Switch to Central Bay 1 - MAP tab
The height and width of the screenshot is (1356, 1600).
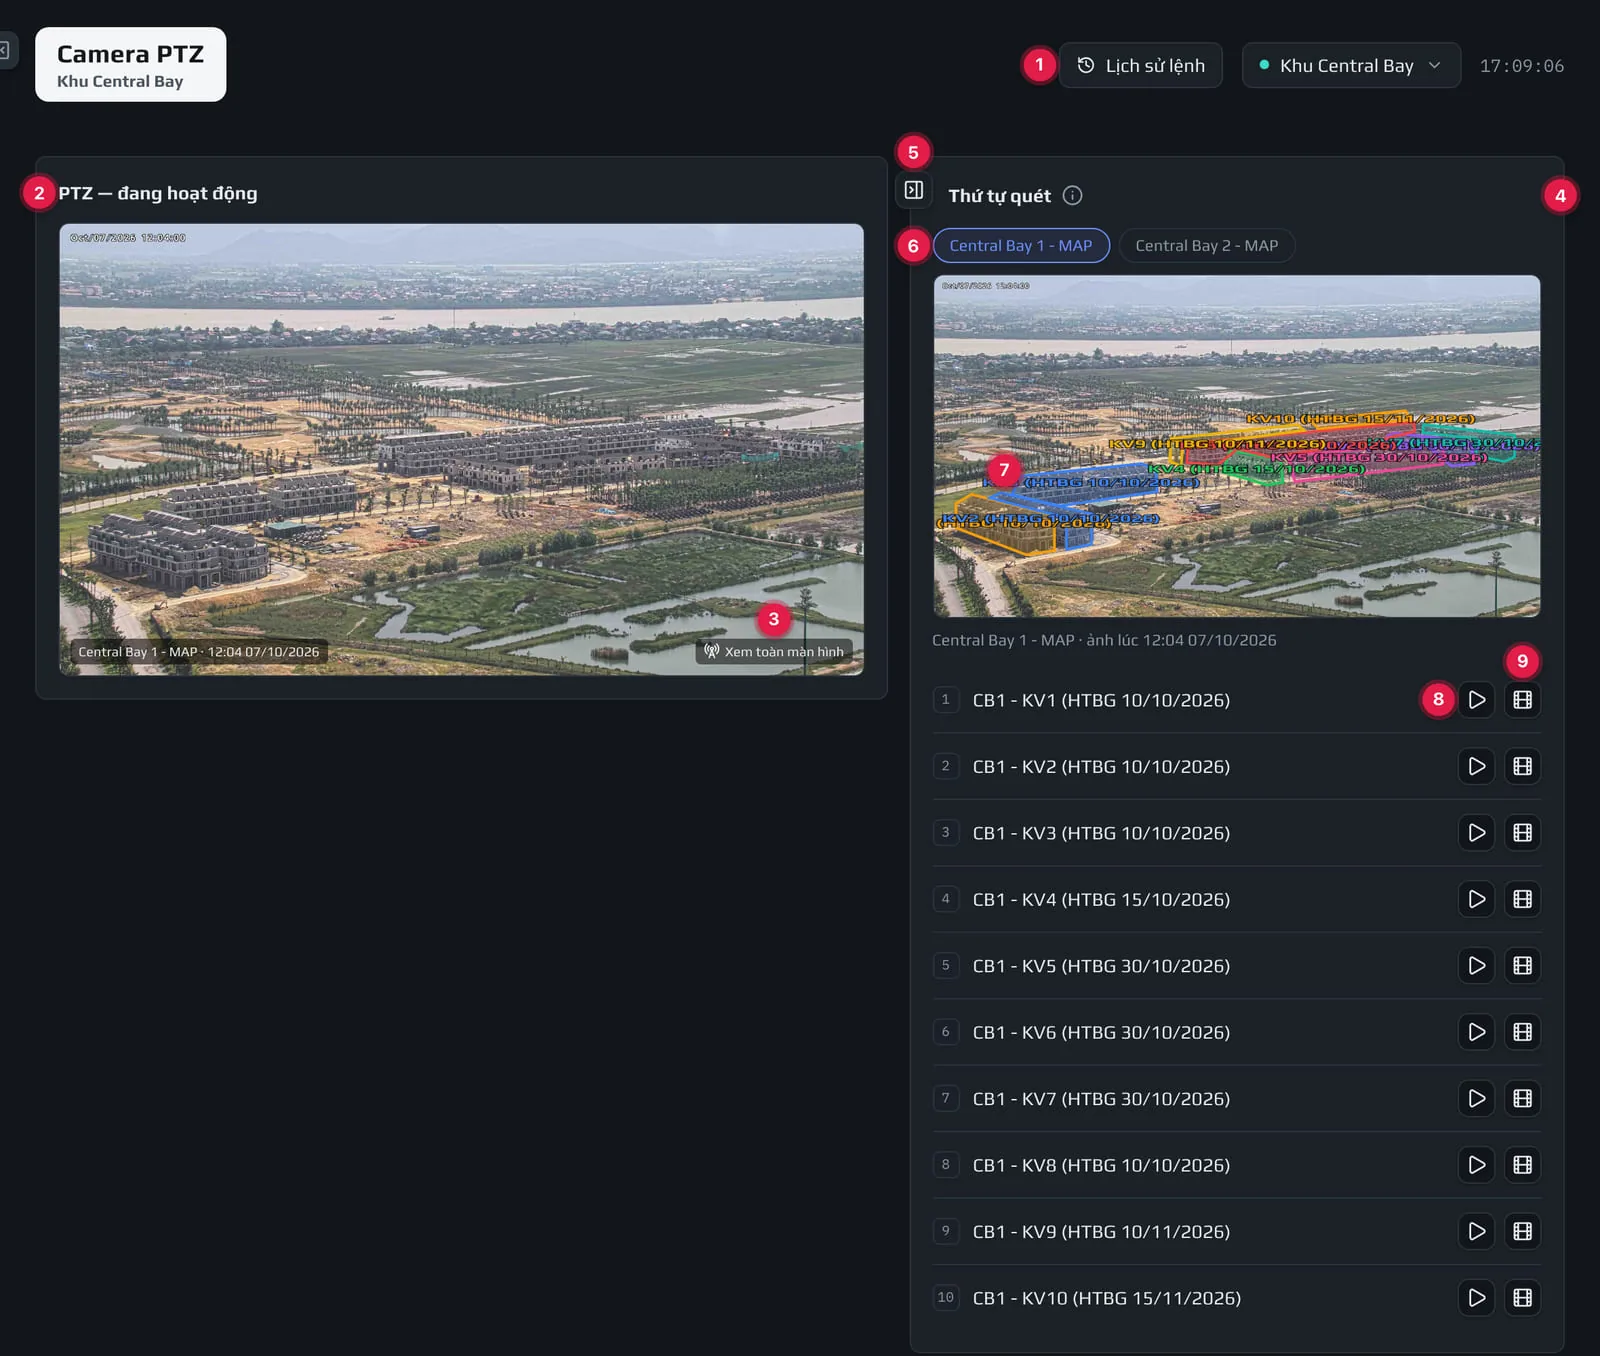point(1021,246)
